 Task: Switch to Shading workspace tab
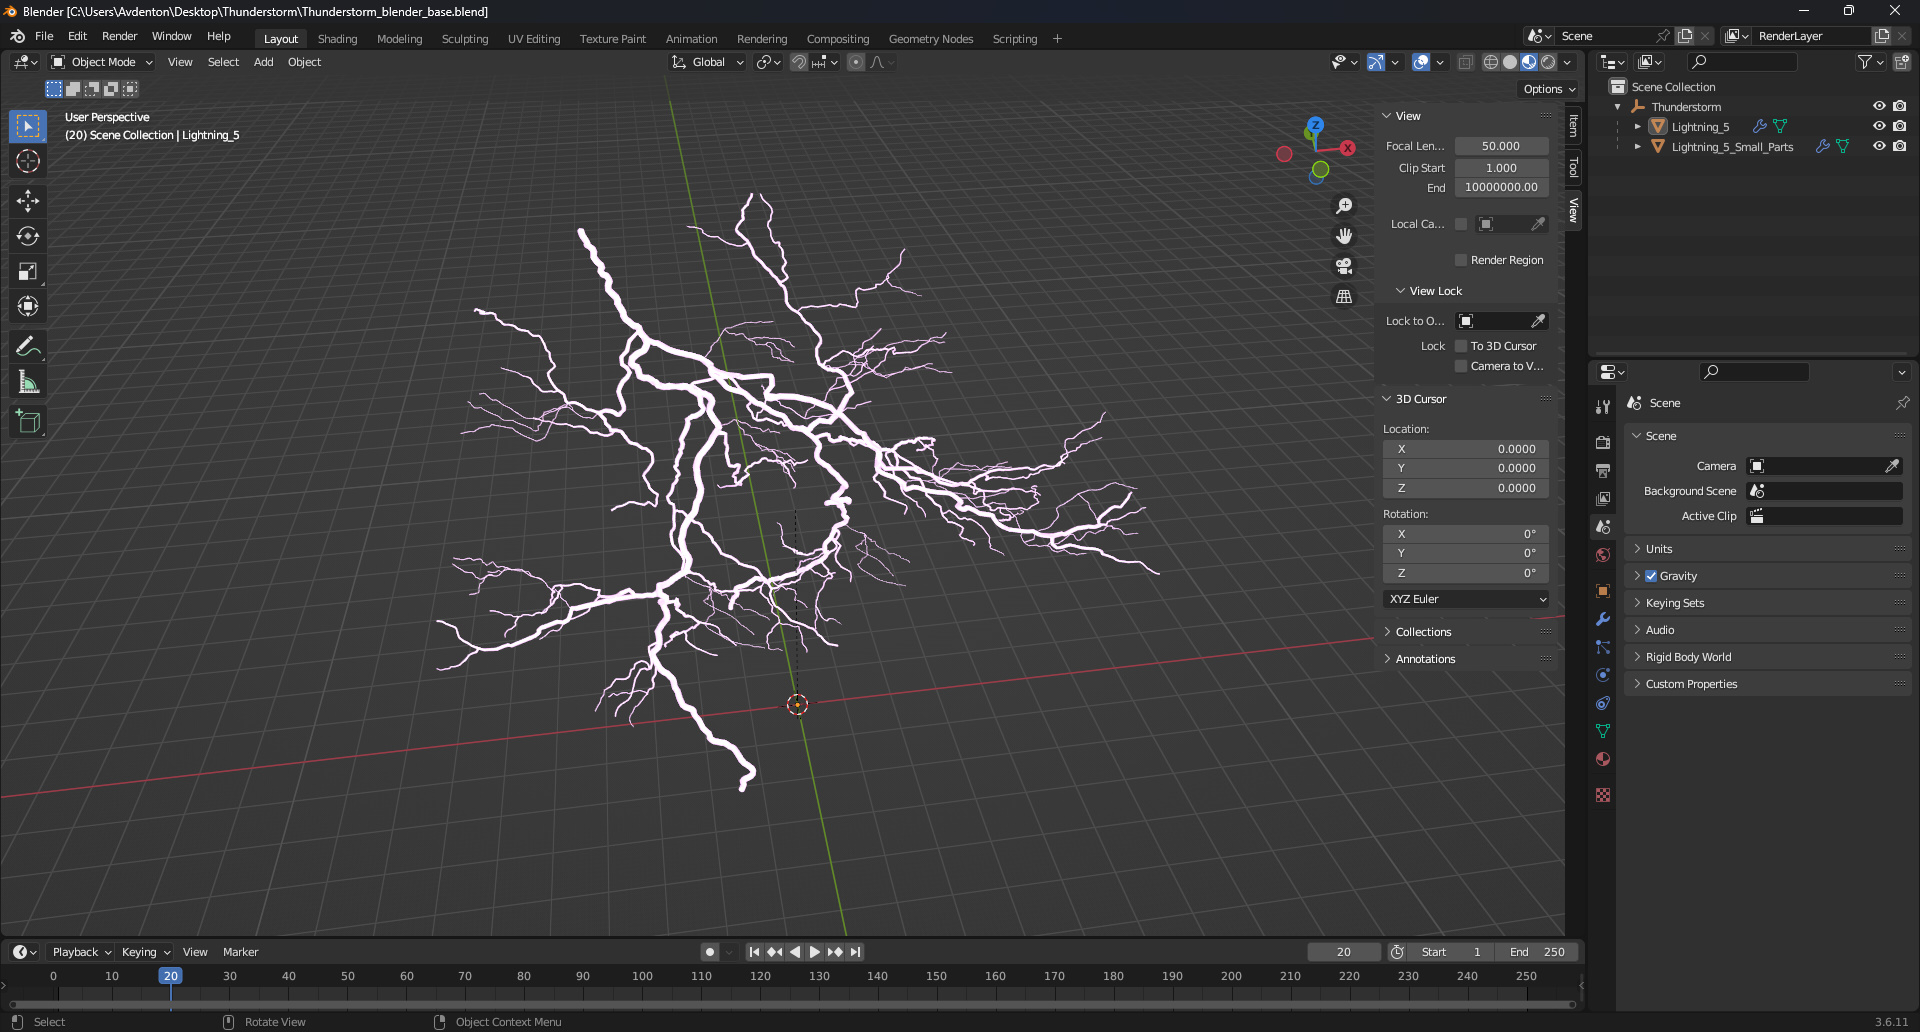(337, 39)
